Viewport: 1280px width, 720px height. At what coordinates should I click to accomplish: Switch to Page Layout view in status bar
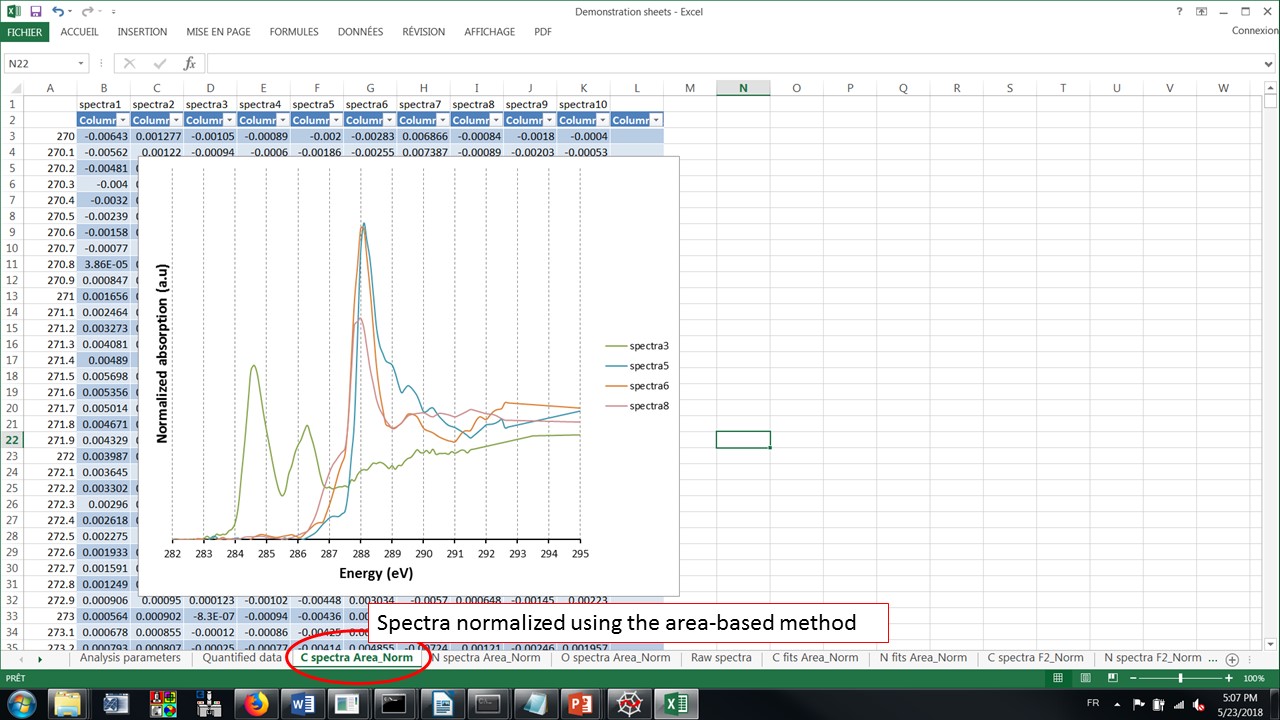1085,678
